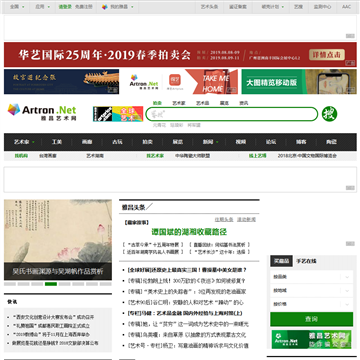Image resolution: width=360 pixels, height=360 pixels.
Task: Switch to the 手艺在线 tab
Action: pos(306,261)
